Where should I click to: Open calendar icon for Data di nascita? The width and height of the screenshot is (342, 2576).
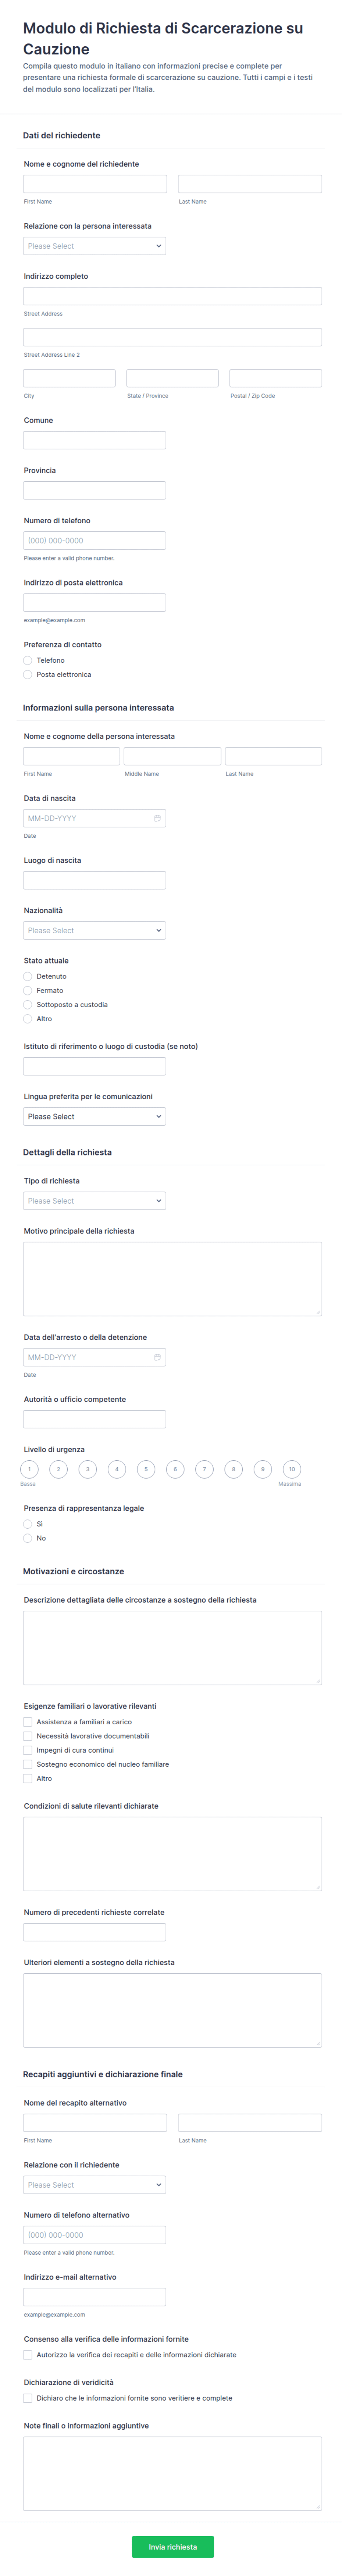tap(157, 818)
